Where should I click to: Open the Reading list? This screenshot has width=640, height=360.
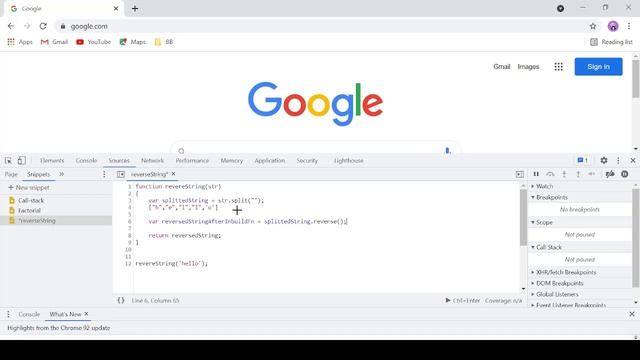tap(611, 42)
